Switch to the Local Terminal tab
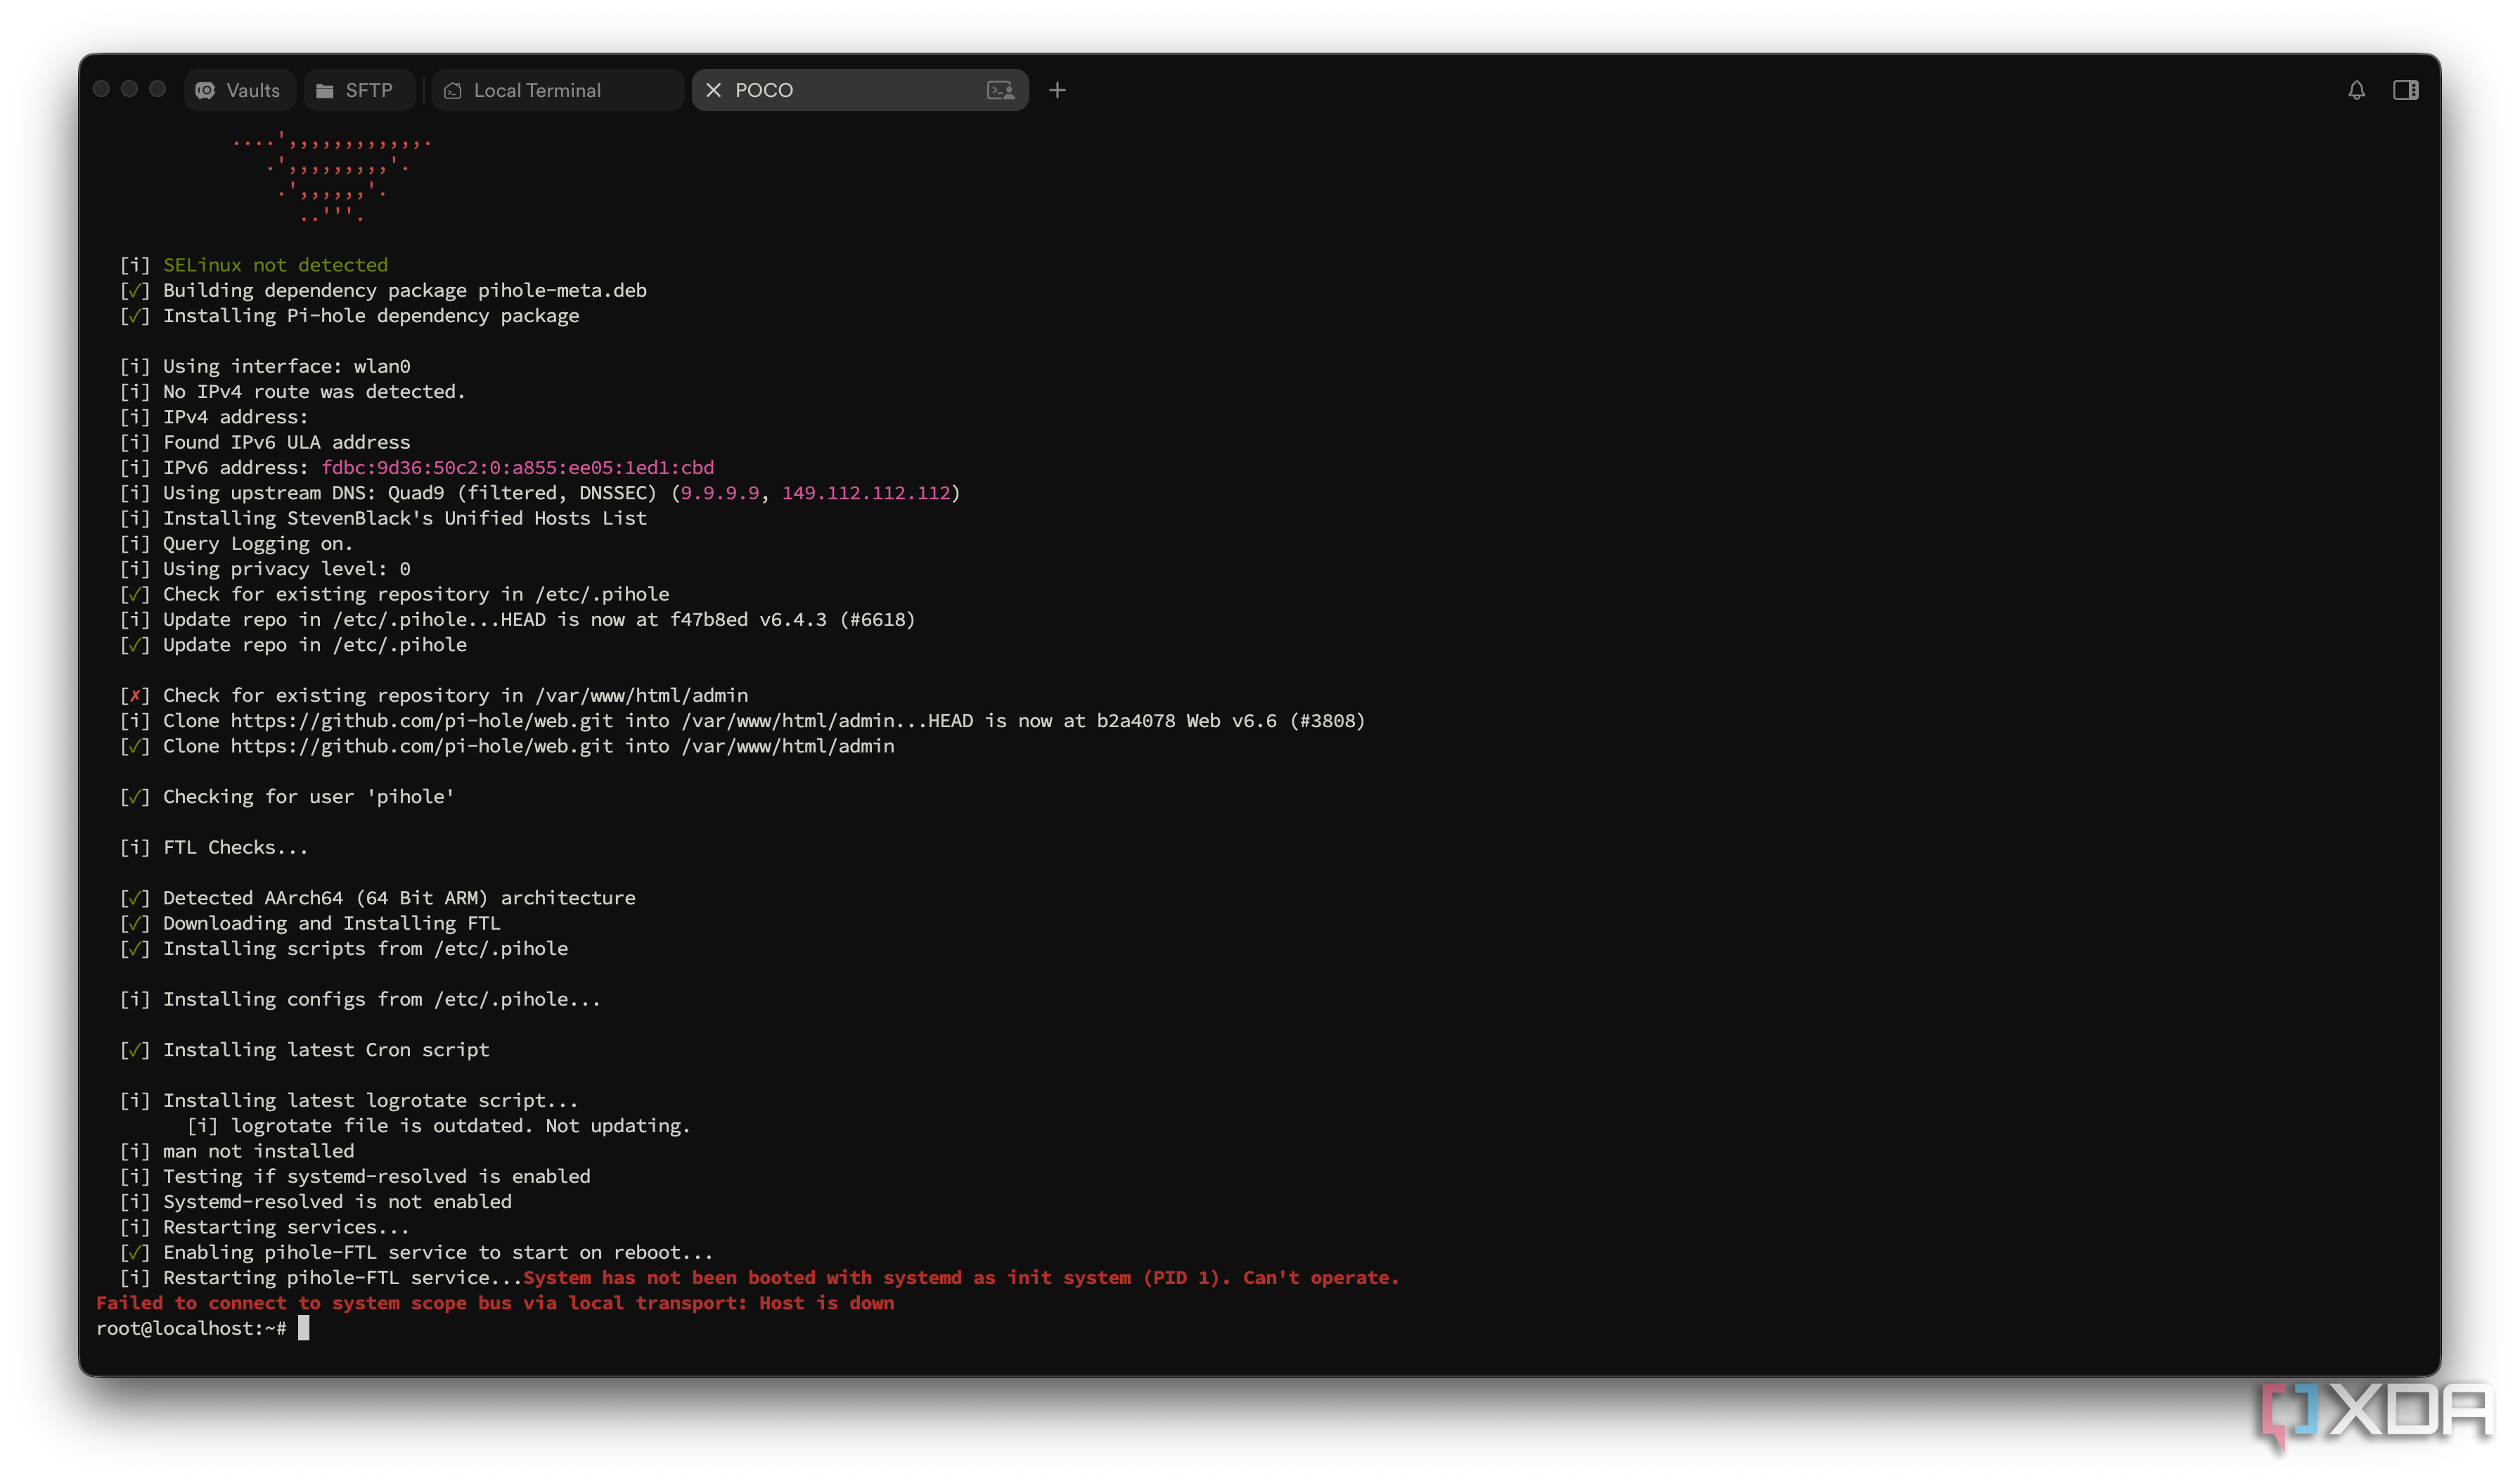The width and height of the screenshot is (2520, 1481). coord(557,90)
